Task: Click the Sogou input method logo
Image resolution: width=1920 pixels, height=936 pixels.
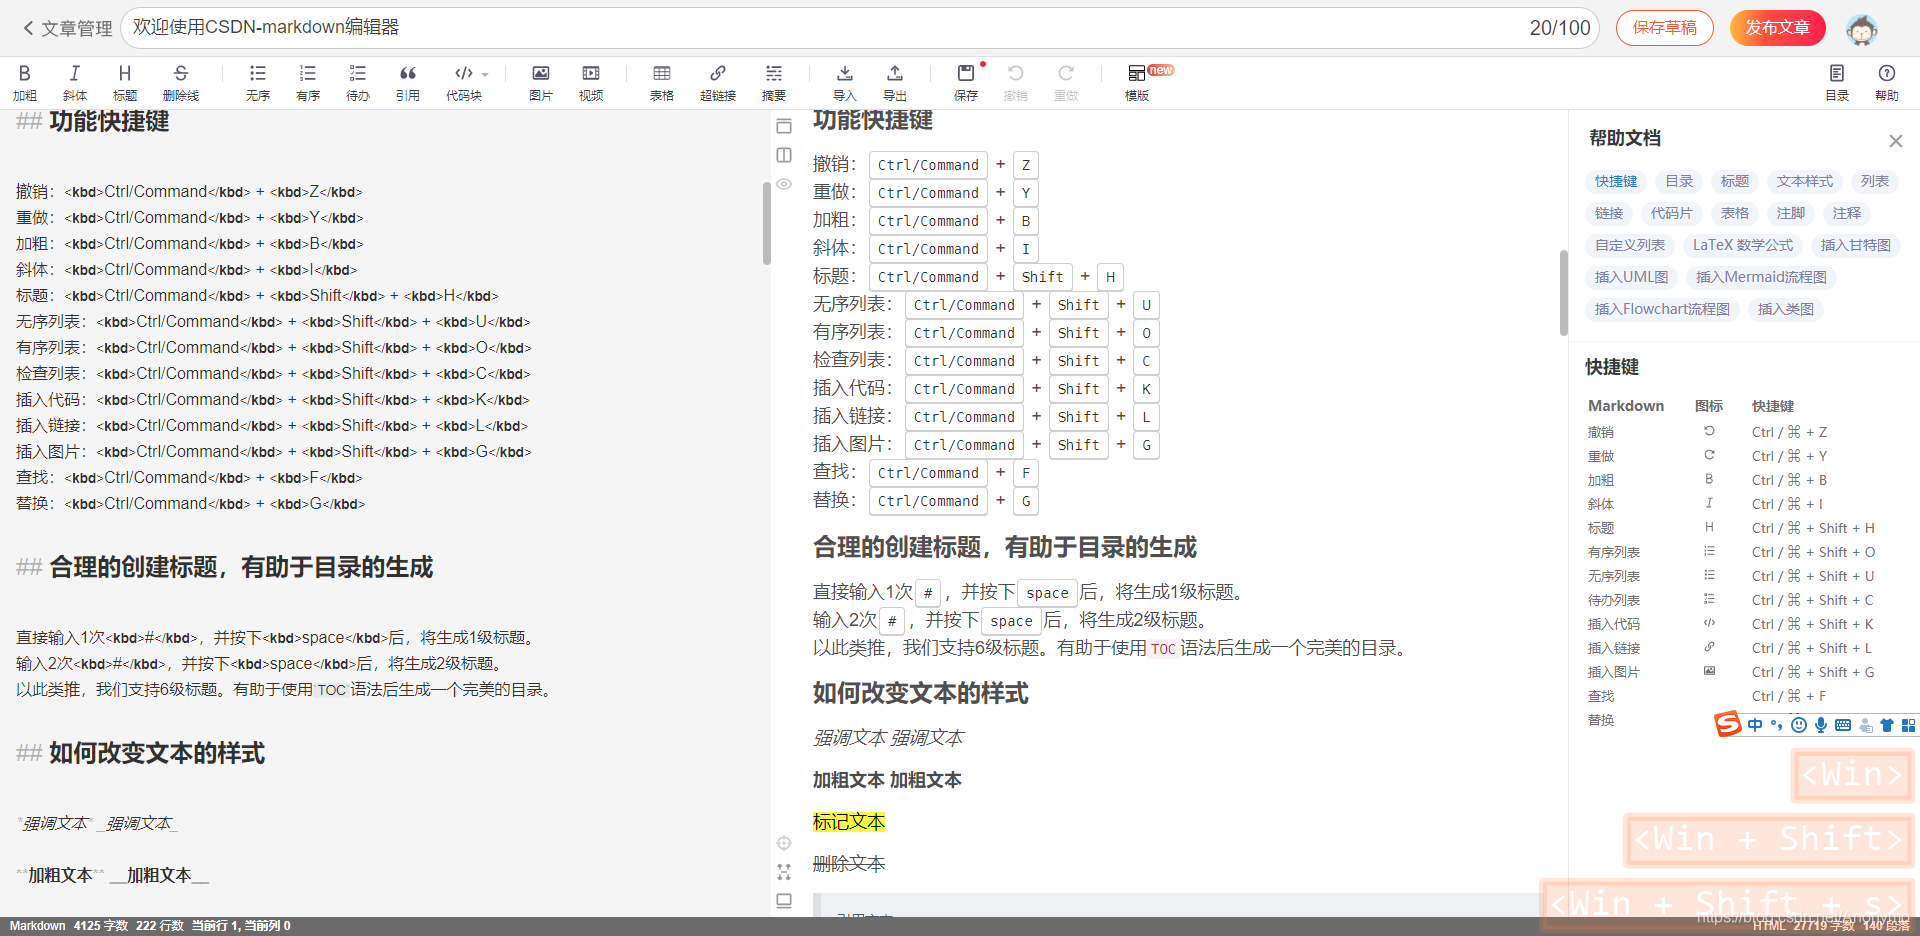Action: click(x=1728, y=724)
